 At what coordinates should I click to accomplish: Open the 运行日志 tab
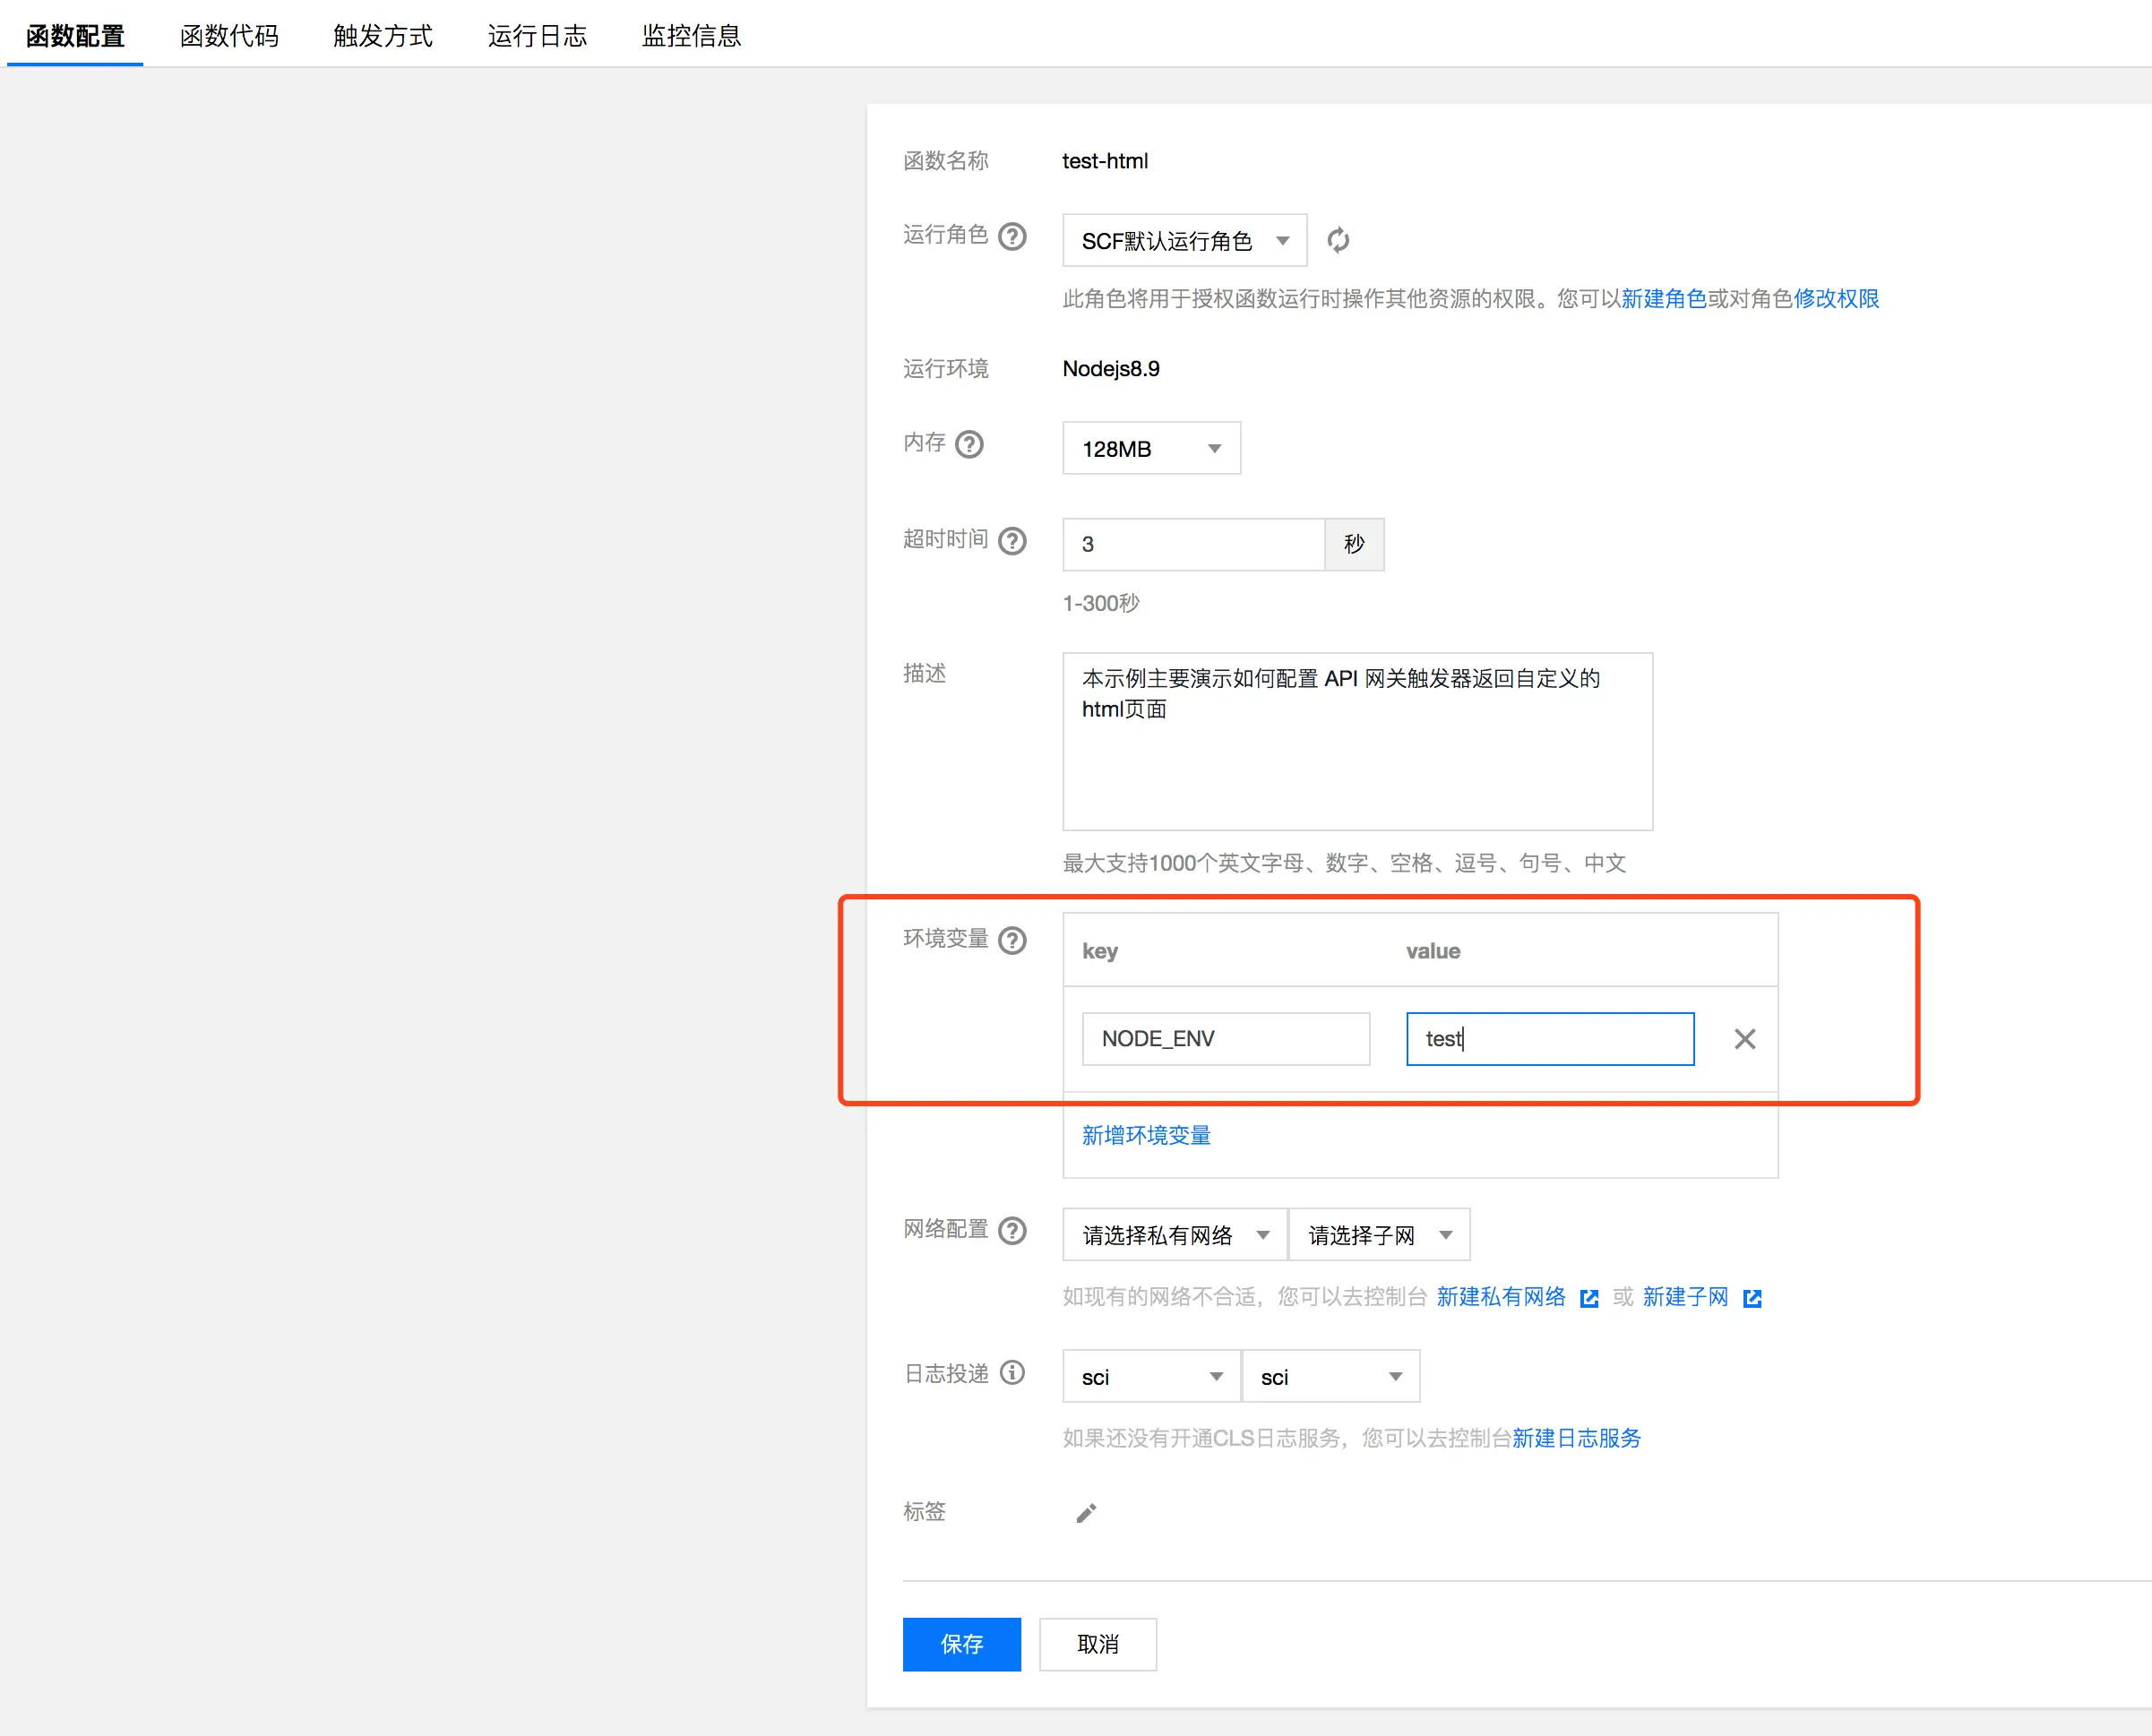click(x=537, y=36)
